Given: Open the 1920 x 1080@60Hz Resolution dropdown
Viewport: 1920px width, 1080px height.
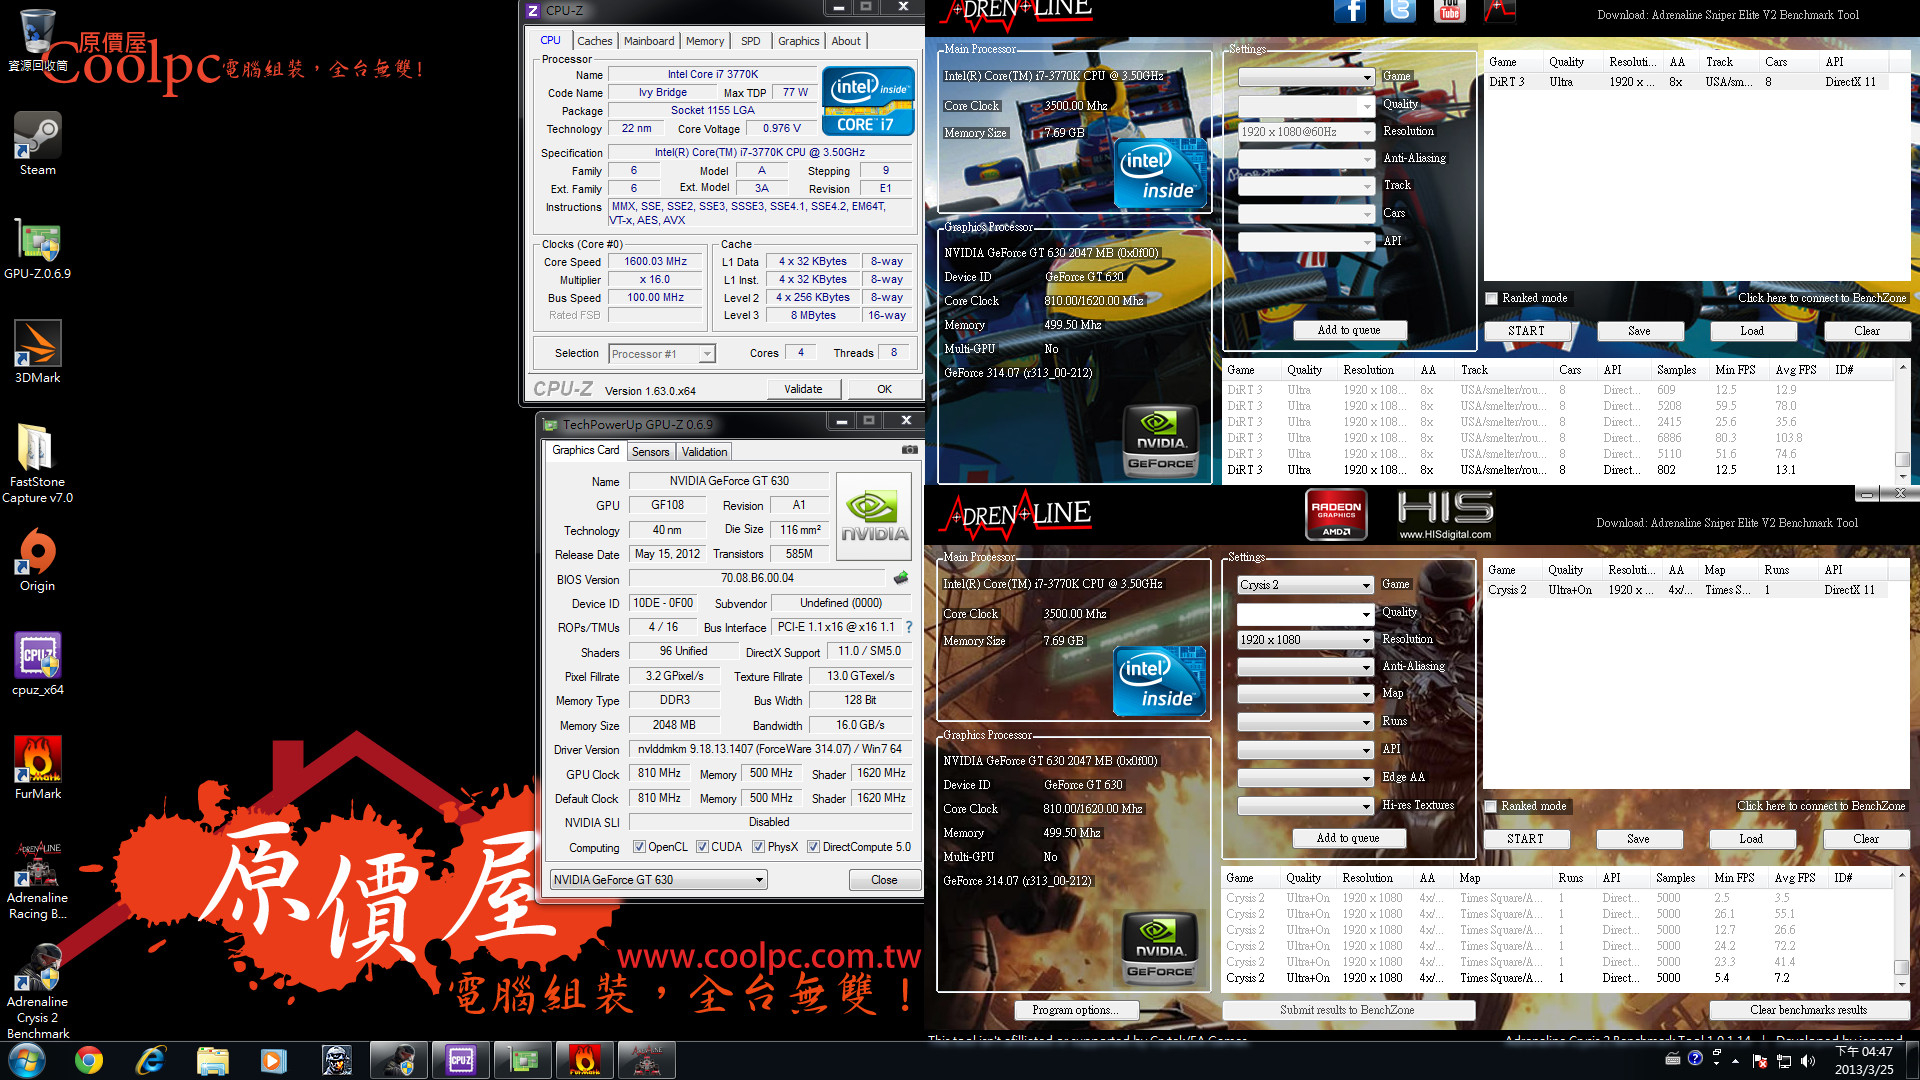Looking at the screenshot, I should (x=1306, y=132).
